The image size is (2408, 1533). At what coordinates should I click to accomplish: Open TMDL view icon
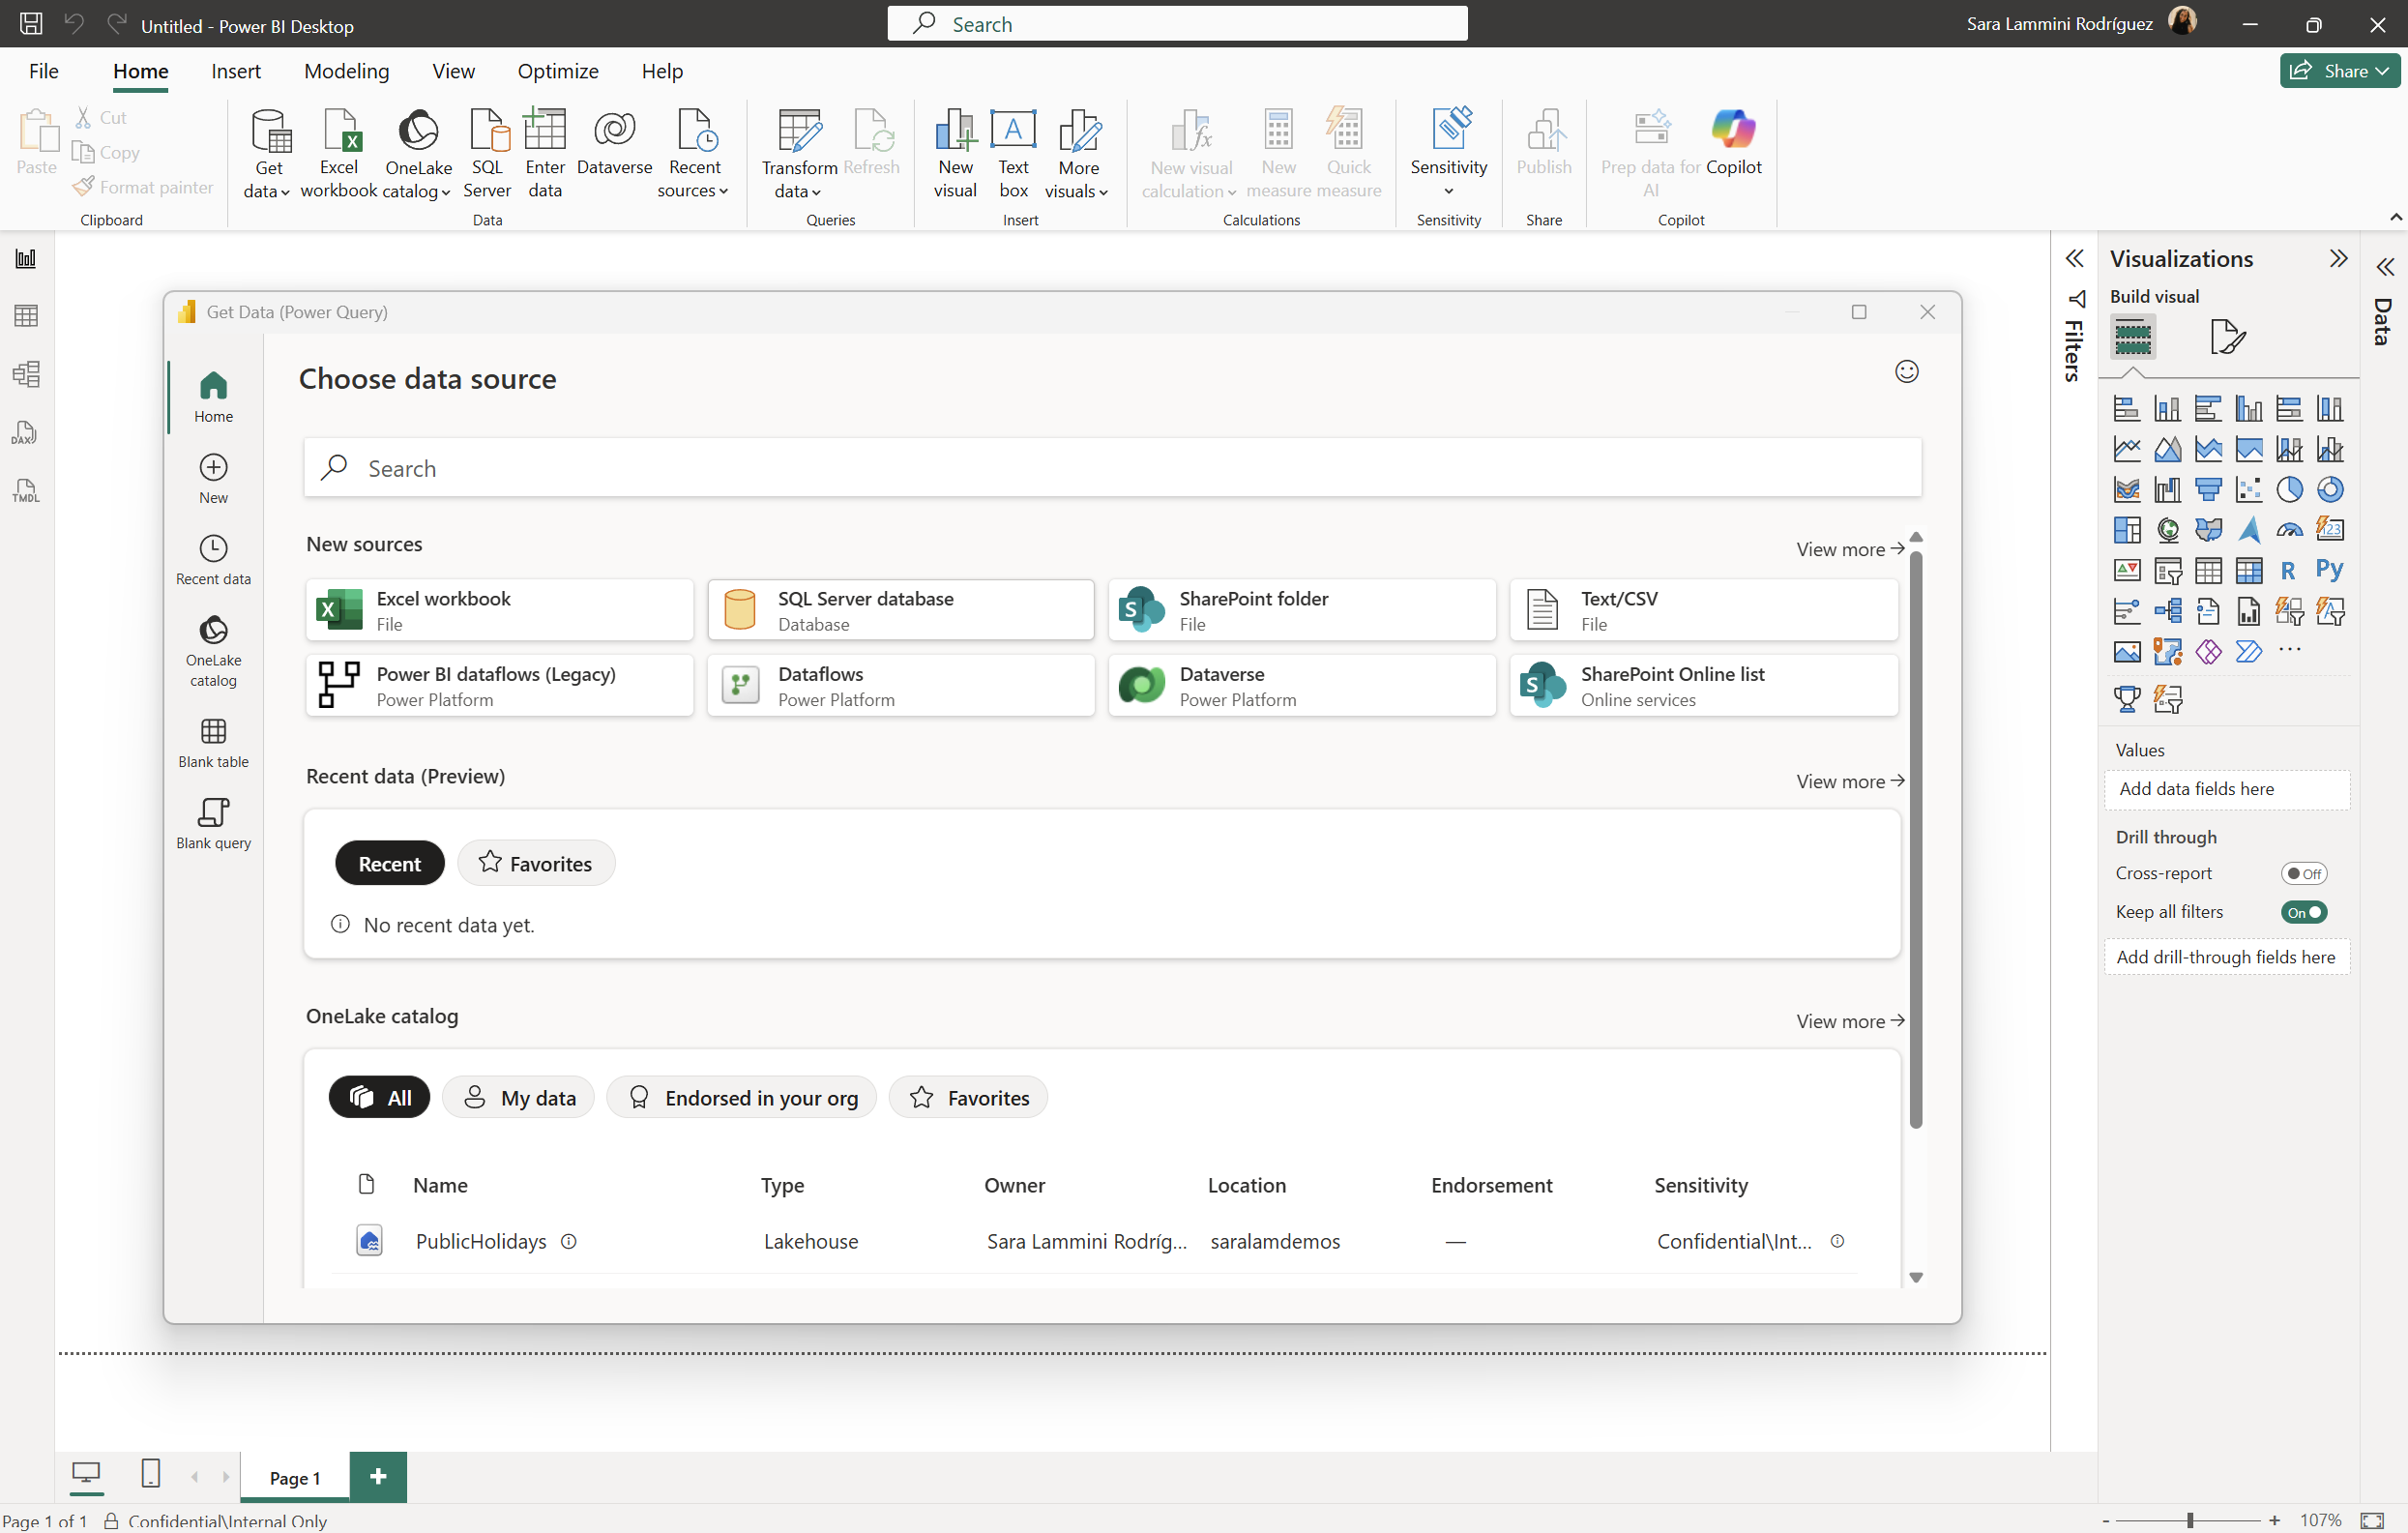26,490
